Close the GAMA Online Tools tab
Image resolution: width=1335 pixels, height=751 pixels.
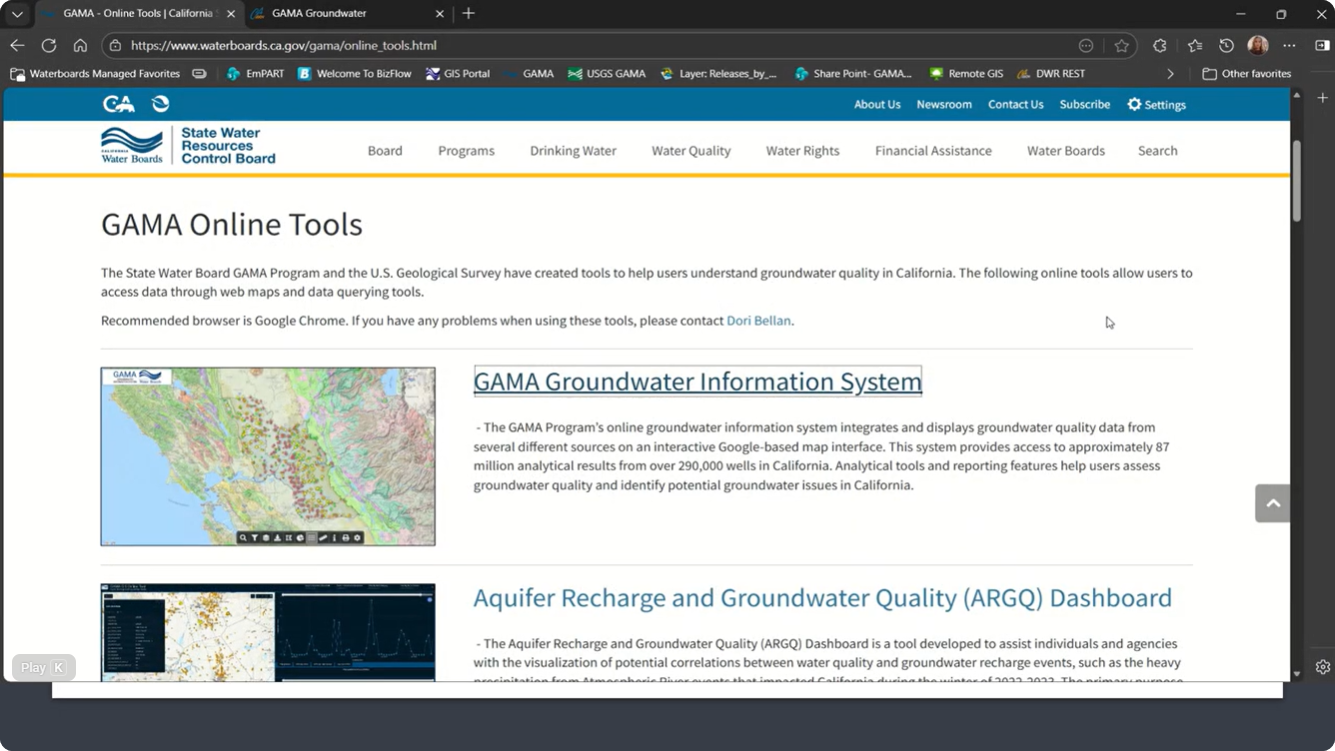click(231, 14)
